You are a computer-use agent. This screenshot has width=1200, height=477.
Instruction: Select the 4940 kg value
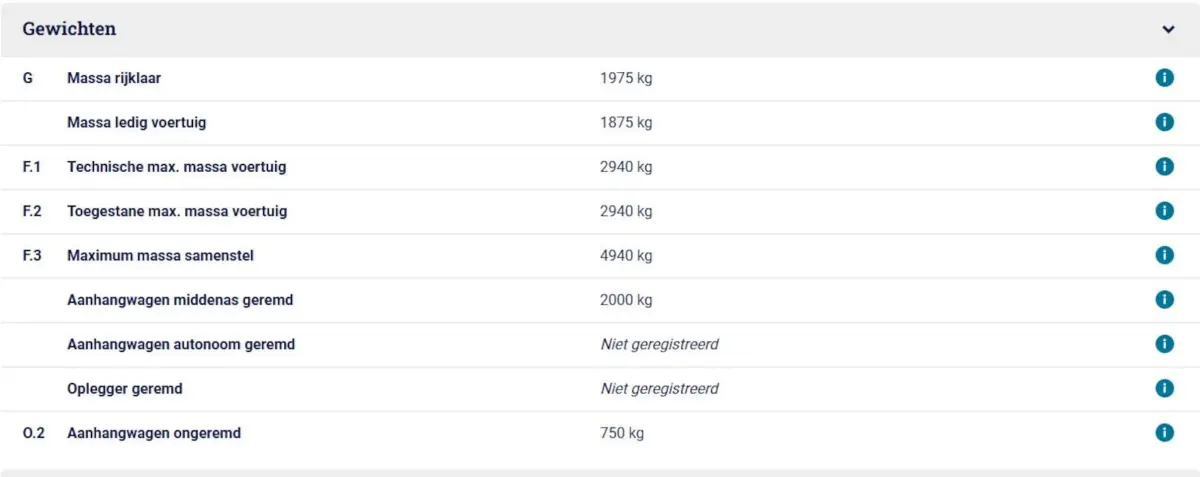(x=626, y=255)
